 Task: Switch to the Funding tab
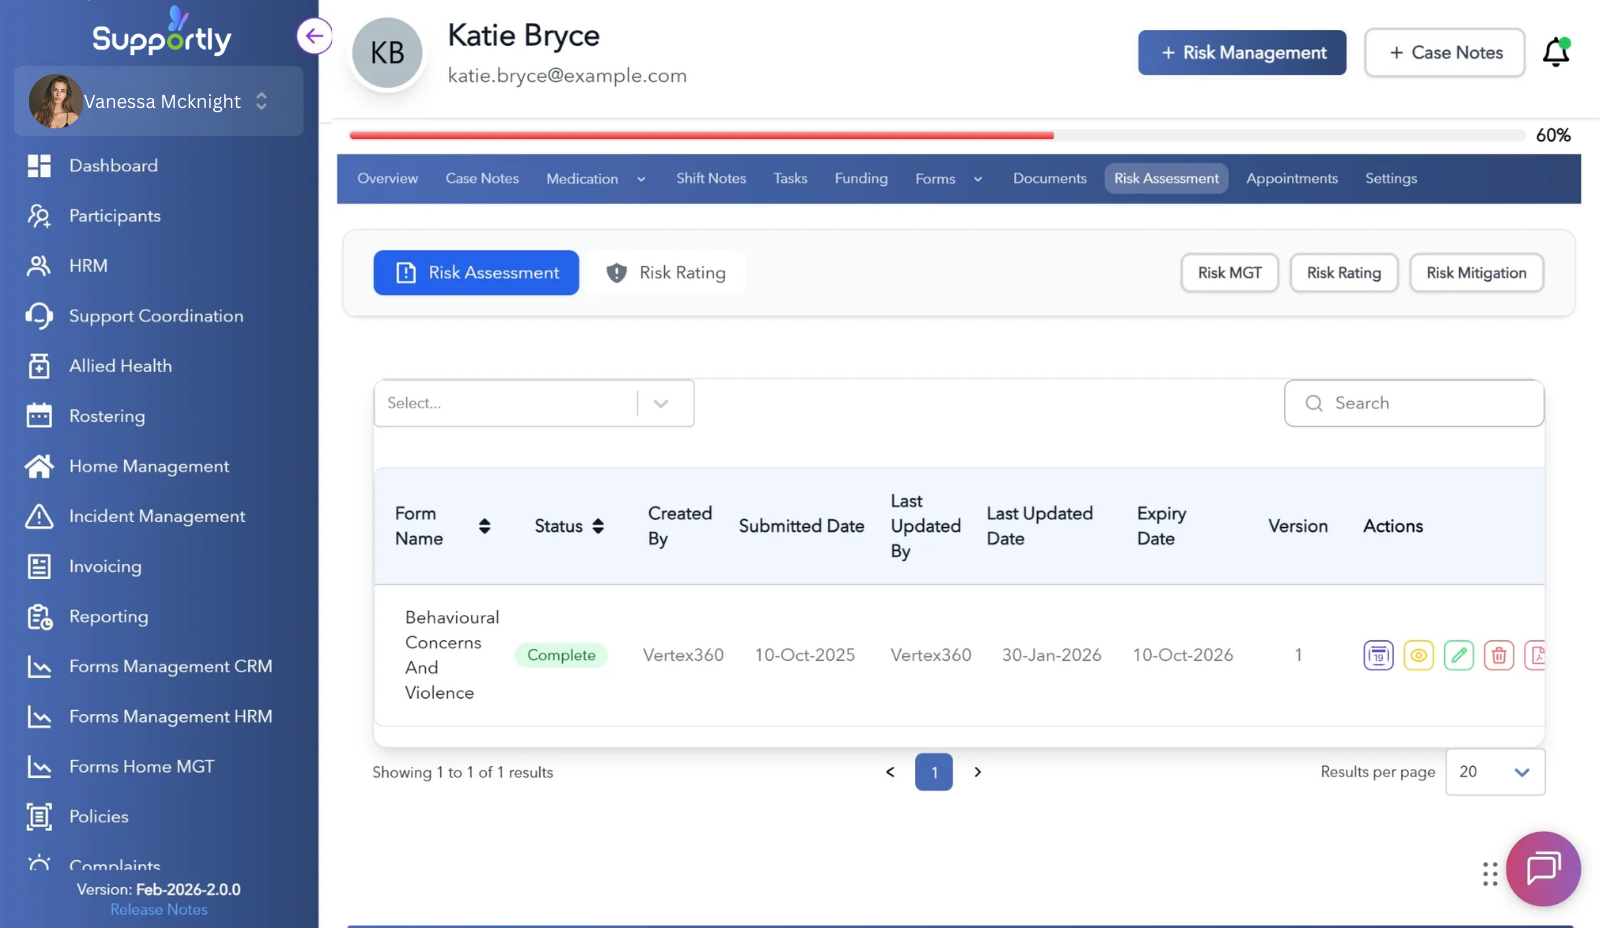(861, 178)
